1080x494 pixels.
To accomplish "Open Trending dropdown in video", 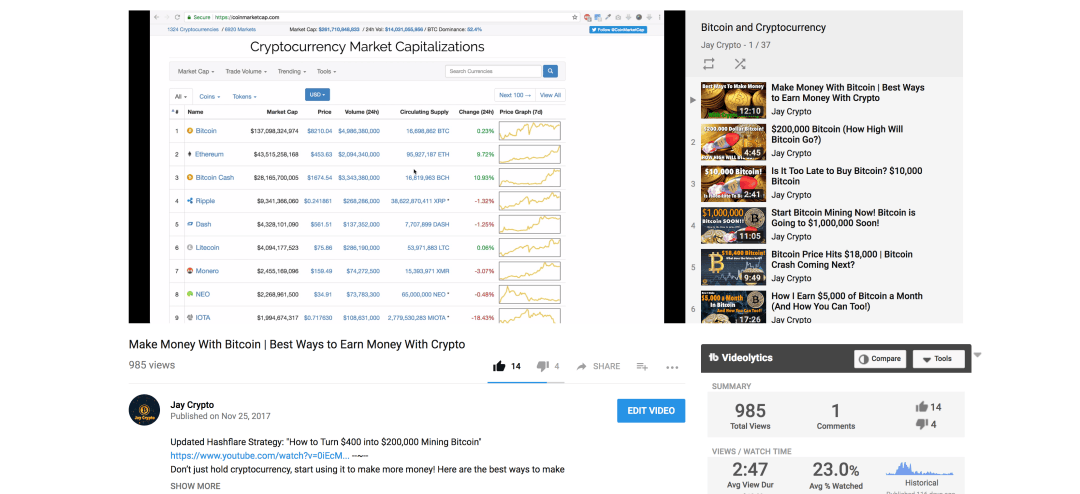I will (292, 71).
